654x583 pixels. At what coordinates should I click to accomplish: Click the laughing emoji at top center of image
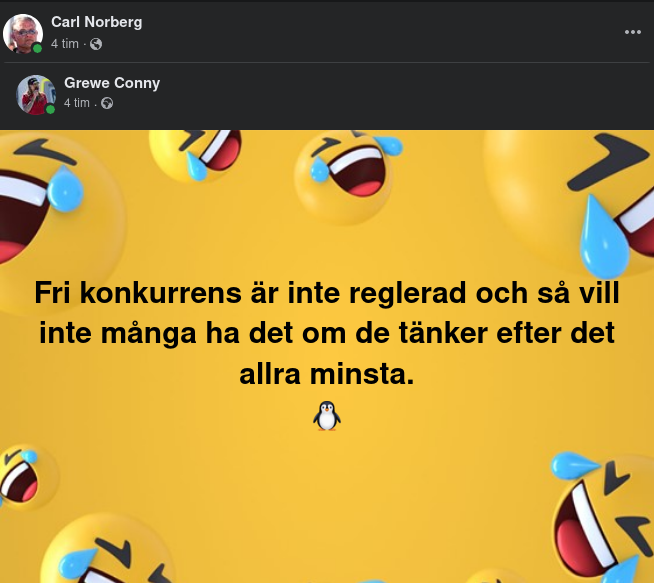(x=347, y=177)
